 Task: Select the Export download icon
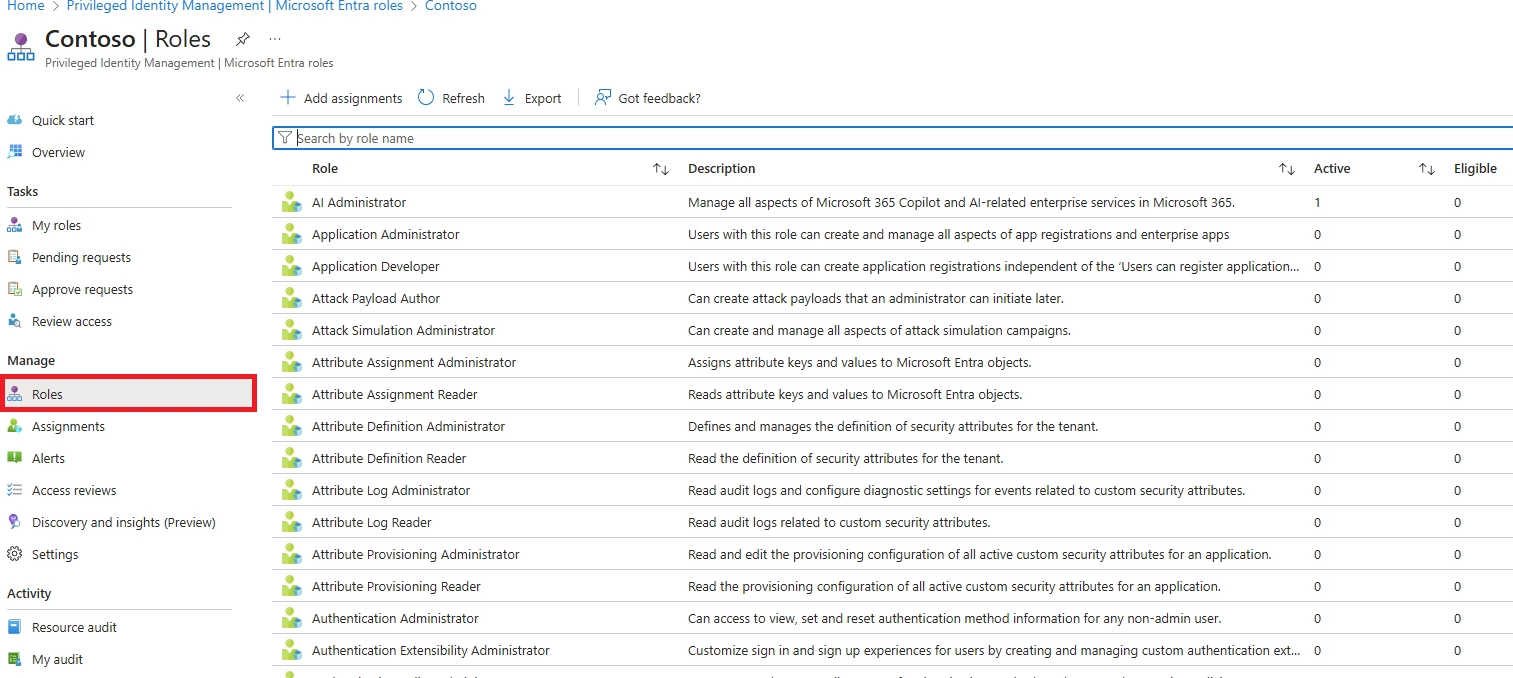[514, 98]
